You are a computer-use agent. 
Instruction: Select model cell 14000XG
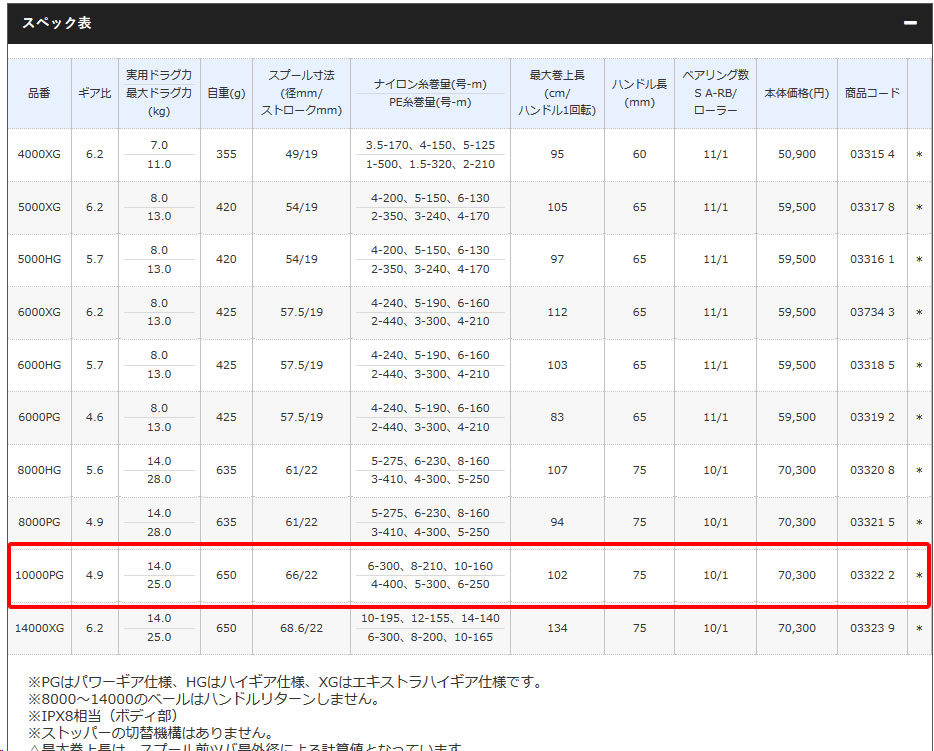(x=39, y=628)
